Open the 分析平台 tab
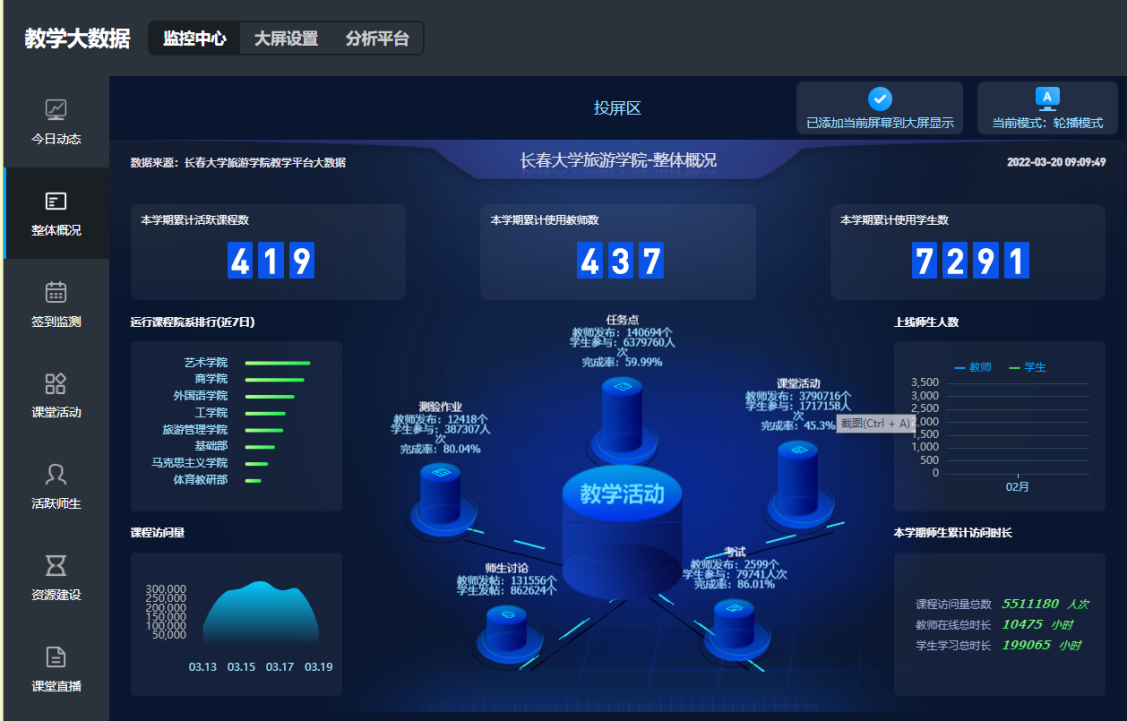The width and height of the screenshot is (1127, 721). (377, 39)
